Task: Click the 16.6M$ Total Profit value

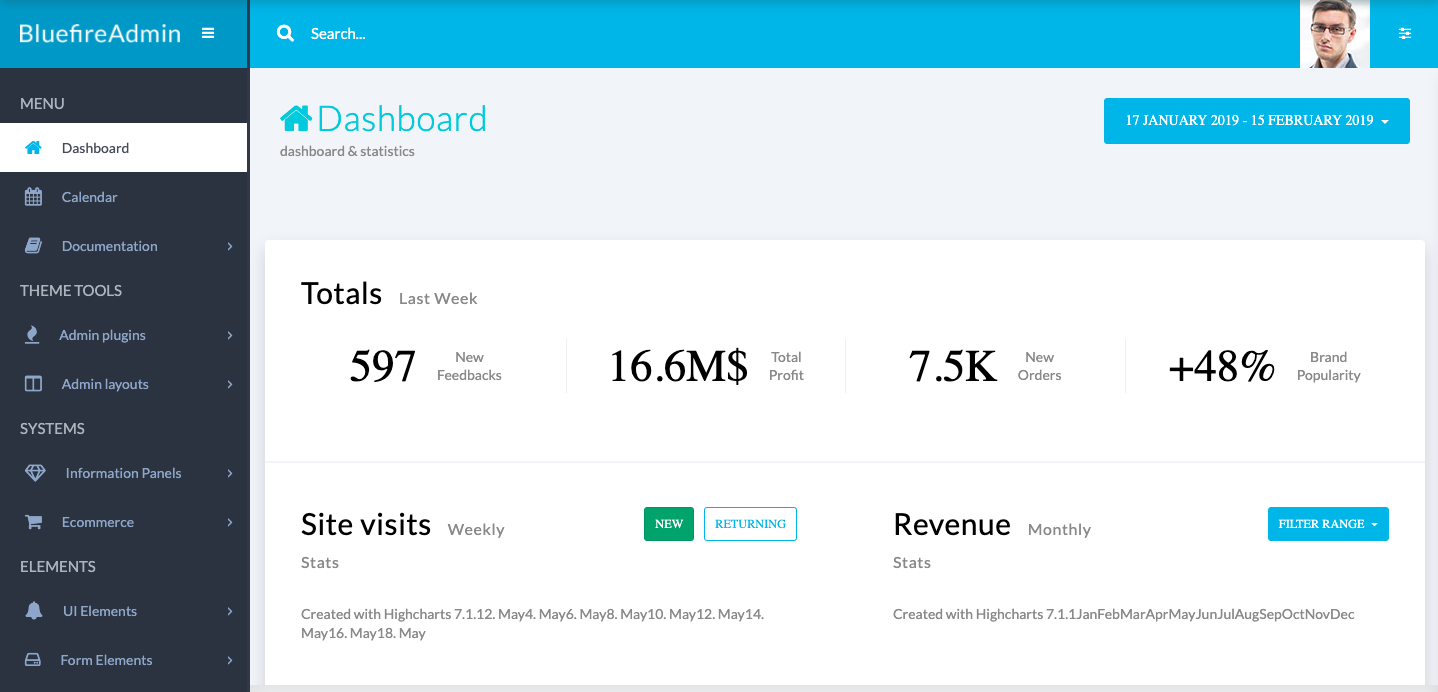Action: [678, 367]
